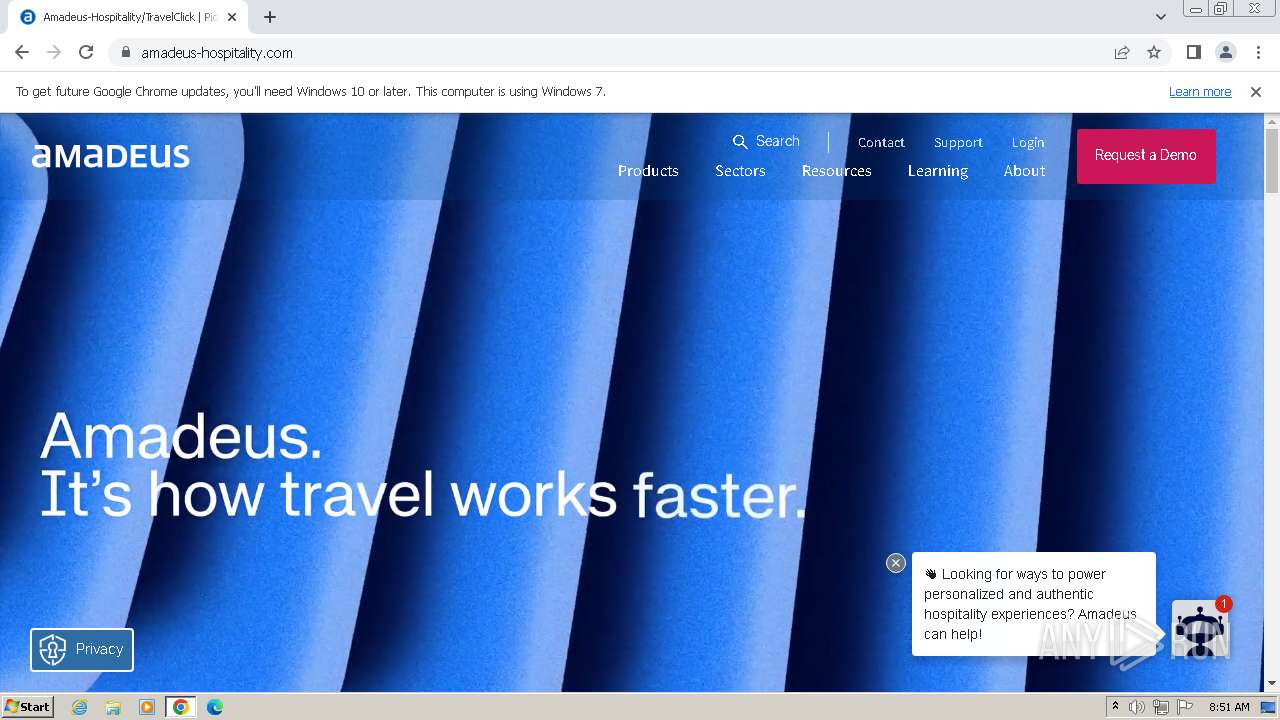Click the browser back arrow
The height and width of the screenshot is (720, 1280).
[22, 52]
